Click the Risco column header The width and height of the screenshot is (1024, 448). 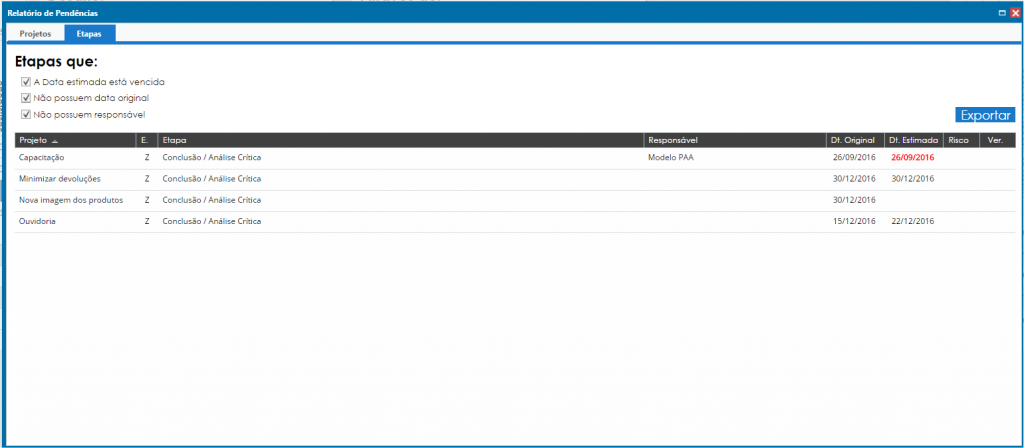(x=961, y=140)
